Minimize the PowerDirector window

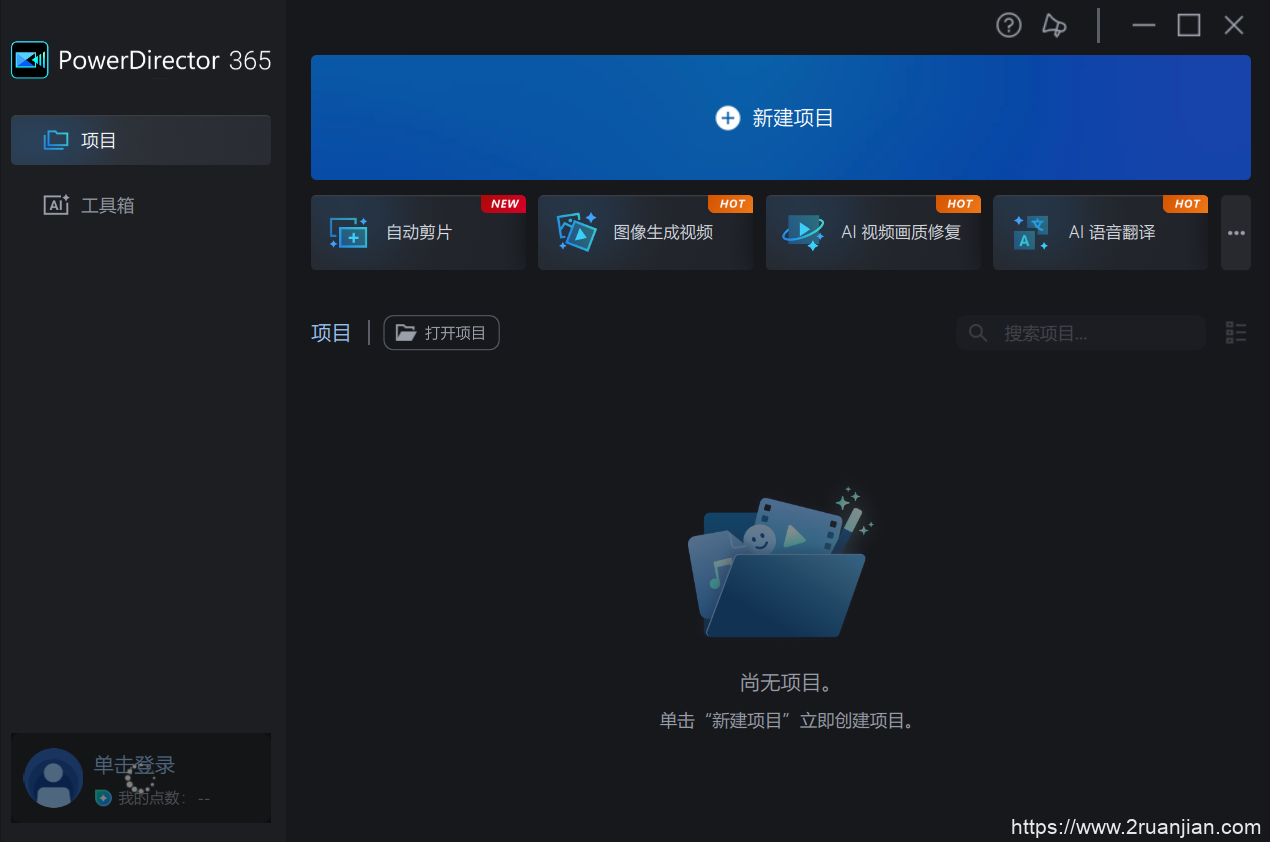(x=1144, y=26)
